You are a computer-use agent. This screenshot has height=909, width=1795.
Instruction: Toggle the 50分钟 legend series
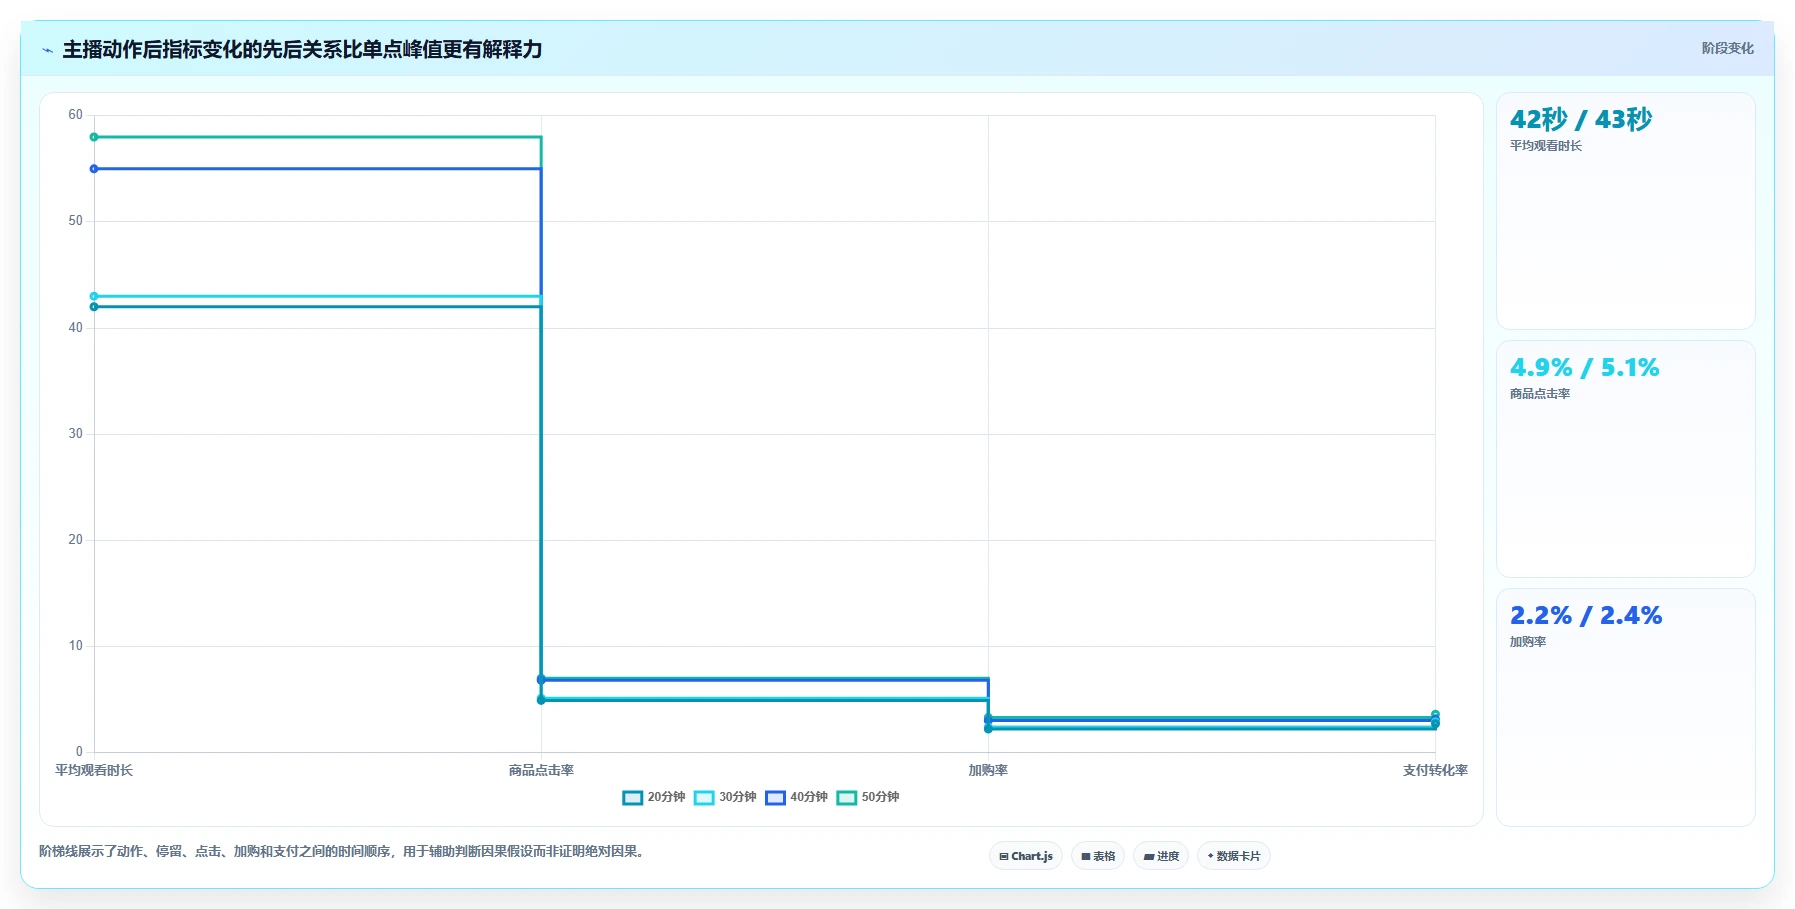[x=868, y=797]
